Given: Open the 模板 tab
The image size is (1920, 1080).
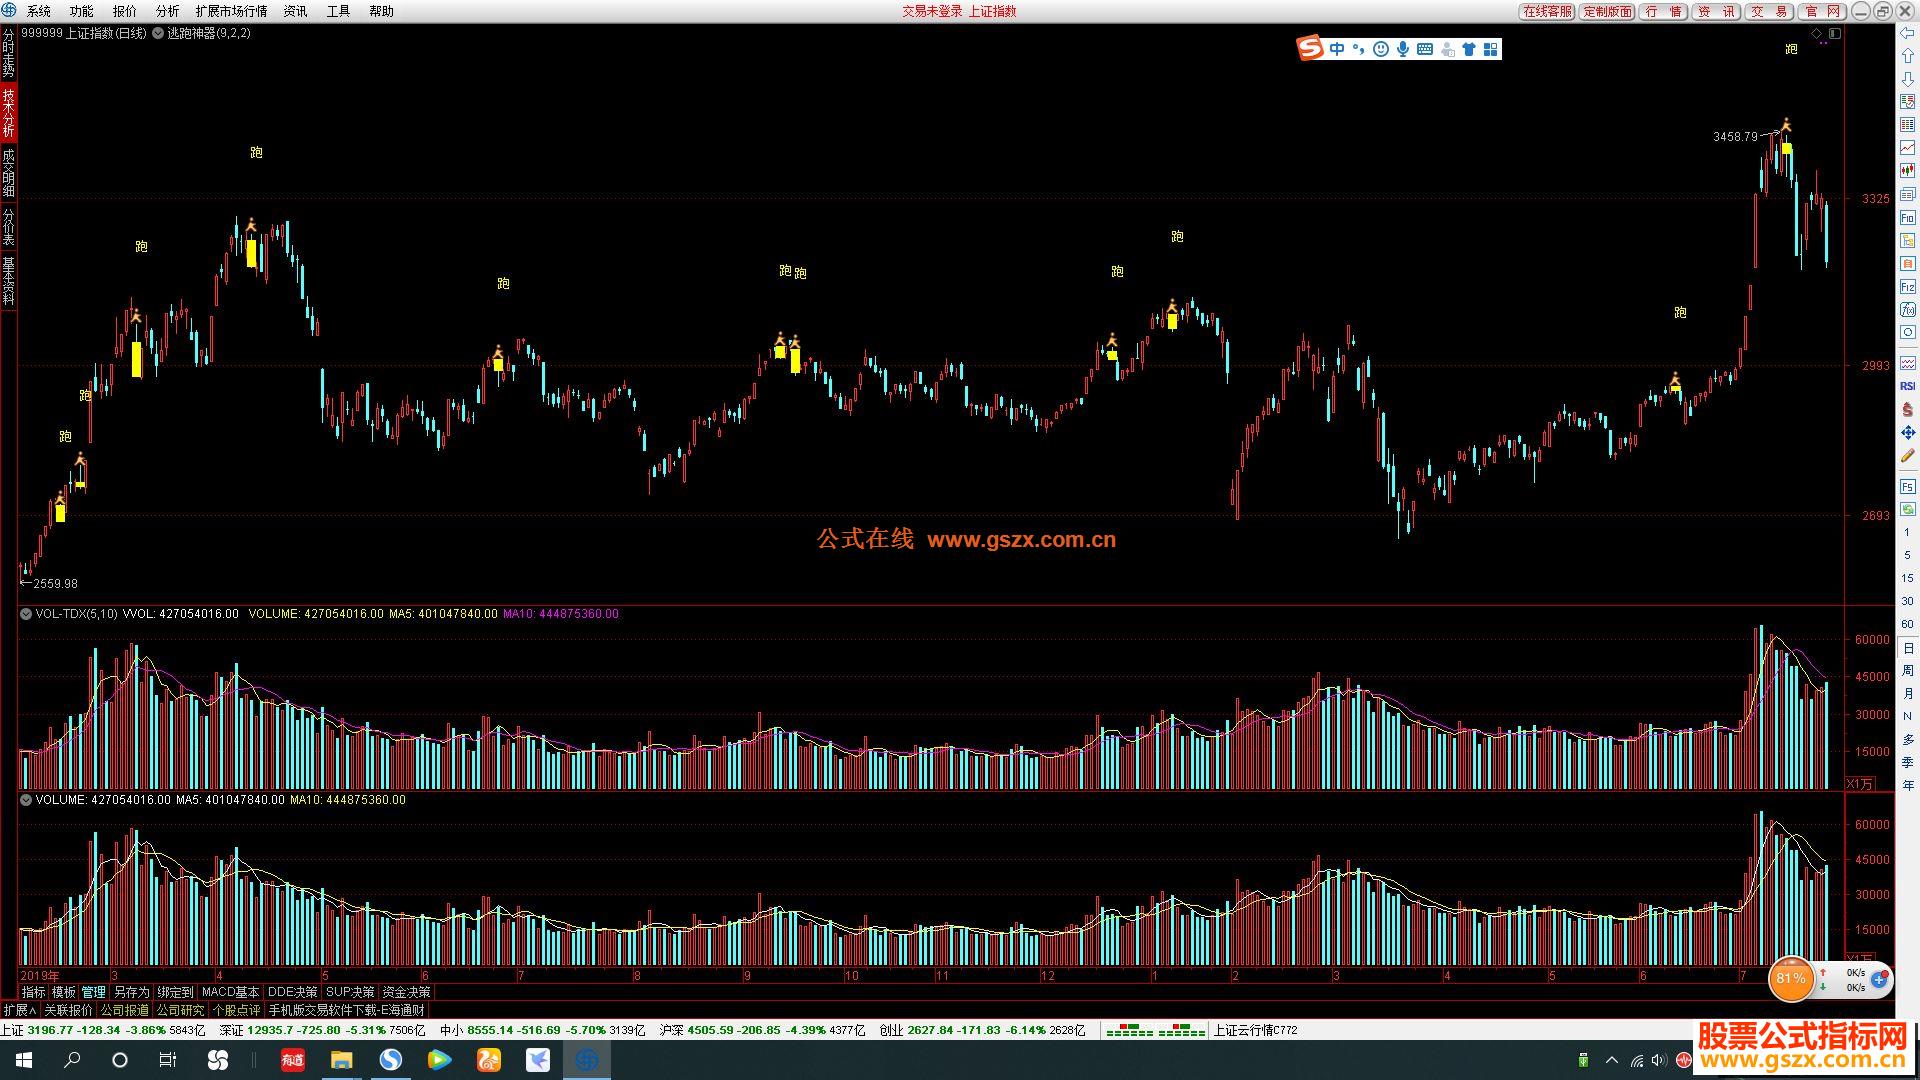Looking at the screenshot, I should tap(63, 992).
